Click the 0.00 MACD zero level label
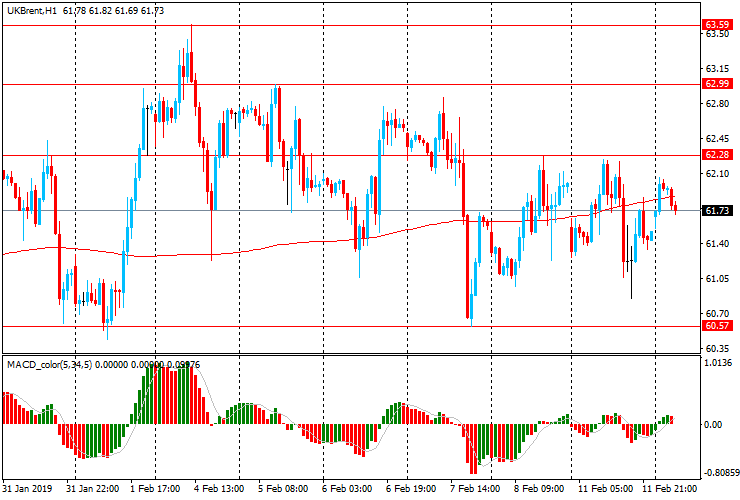This screenshot has height=500, width=740. (x=714, y=424)
